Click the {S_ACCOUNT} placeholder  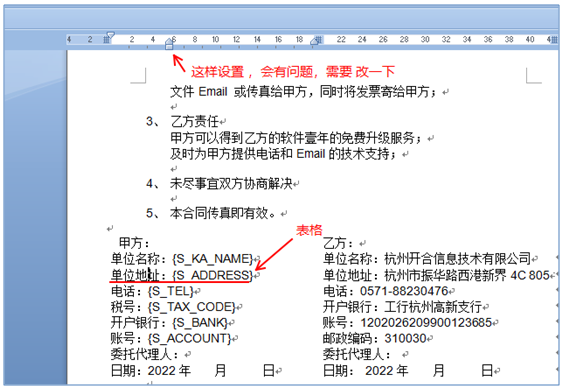click(189, 338)
